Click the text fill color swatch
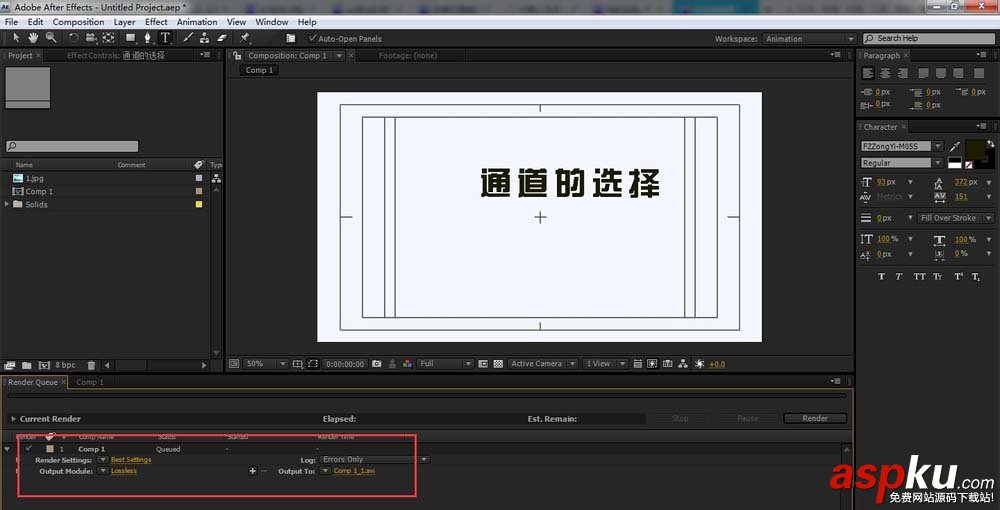 (x=975, y=150)
